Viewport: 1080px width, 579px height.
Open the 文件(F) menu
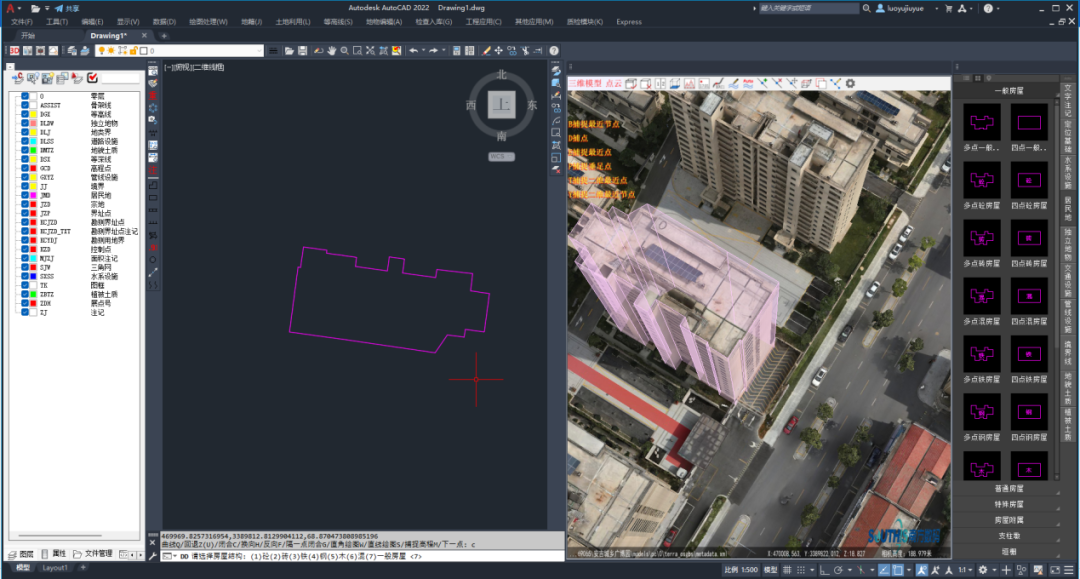(x=23, y=22)
